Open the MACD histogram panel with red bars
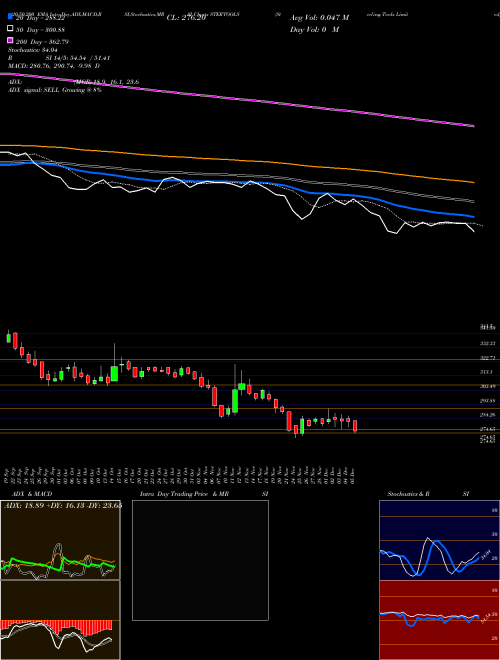500x660 pixels. click(x=60, y=620)
